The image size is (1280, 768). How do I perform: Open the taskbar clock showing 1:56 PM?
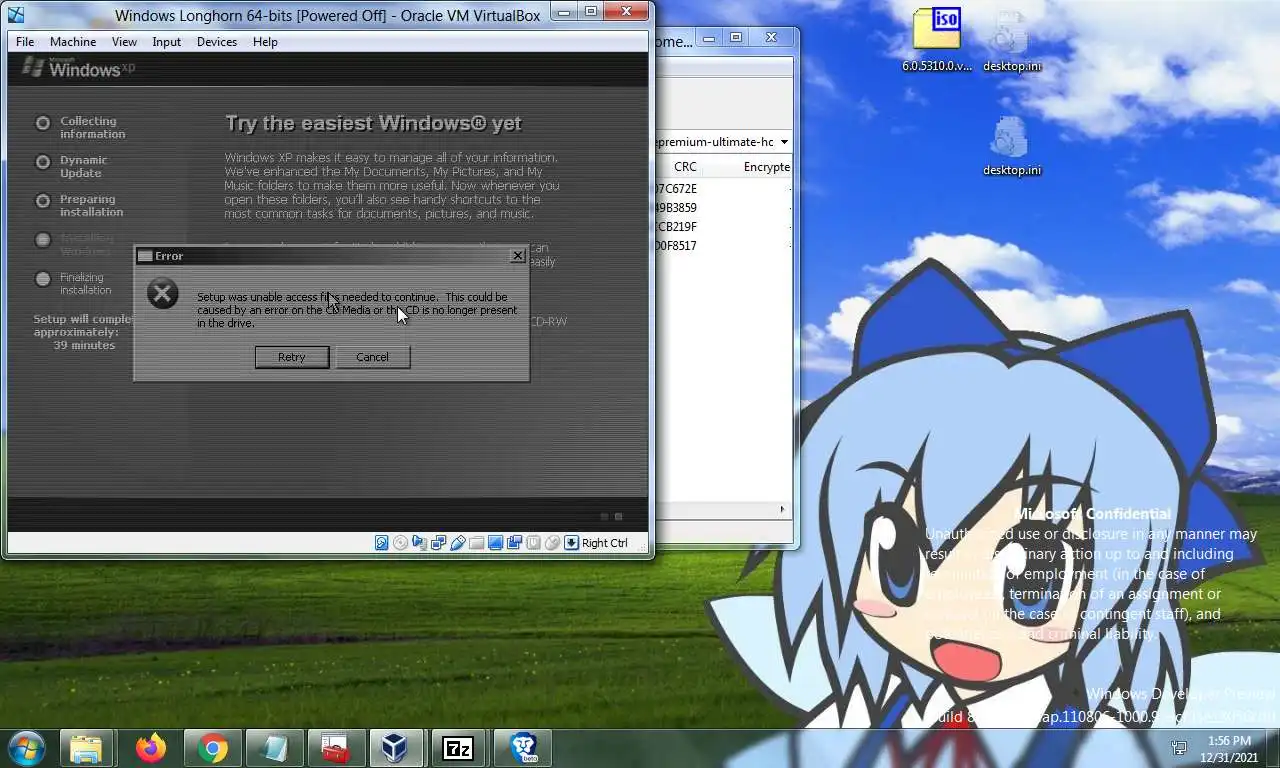coord(1229,749)
